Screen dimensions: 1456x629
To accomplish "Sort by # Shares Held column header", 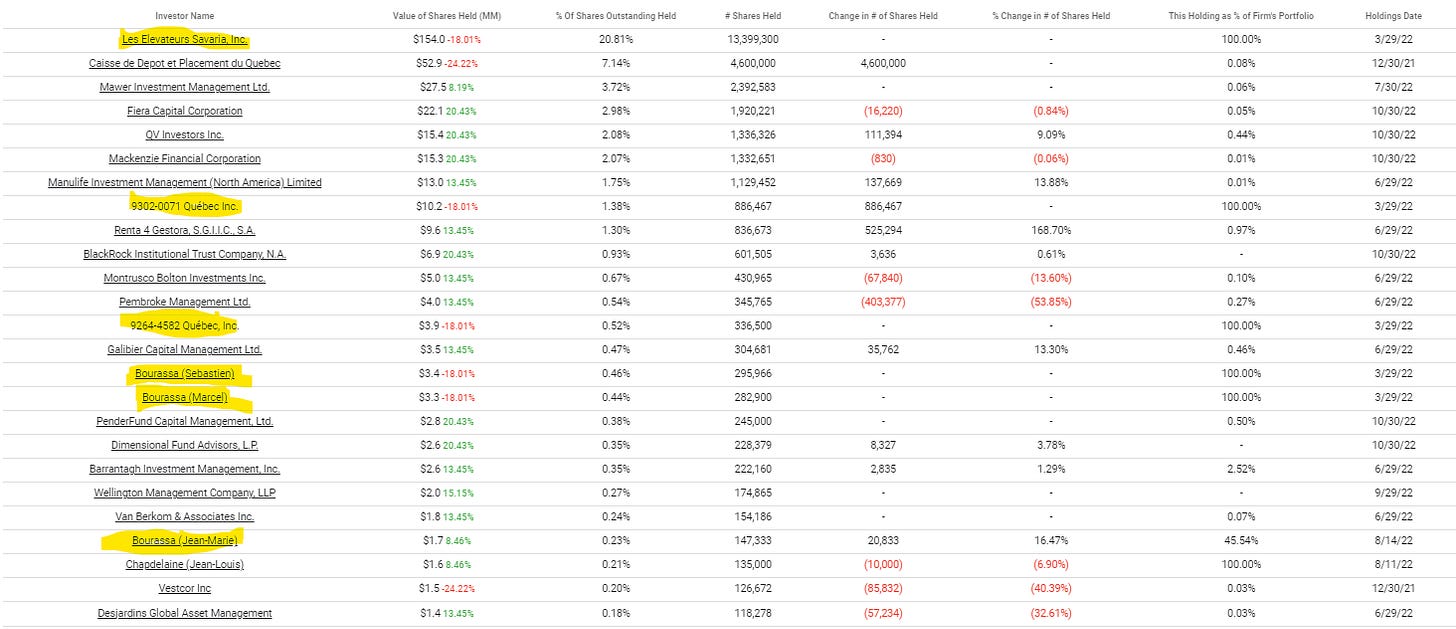I will (x=753, y=16).
